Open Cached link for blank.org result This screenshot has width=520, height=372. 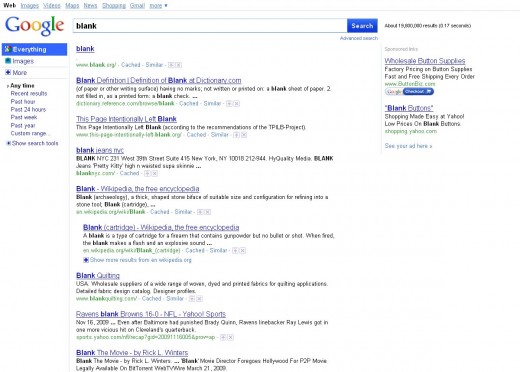pyautogui.click(x=131, y=65)
